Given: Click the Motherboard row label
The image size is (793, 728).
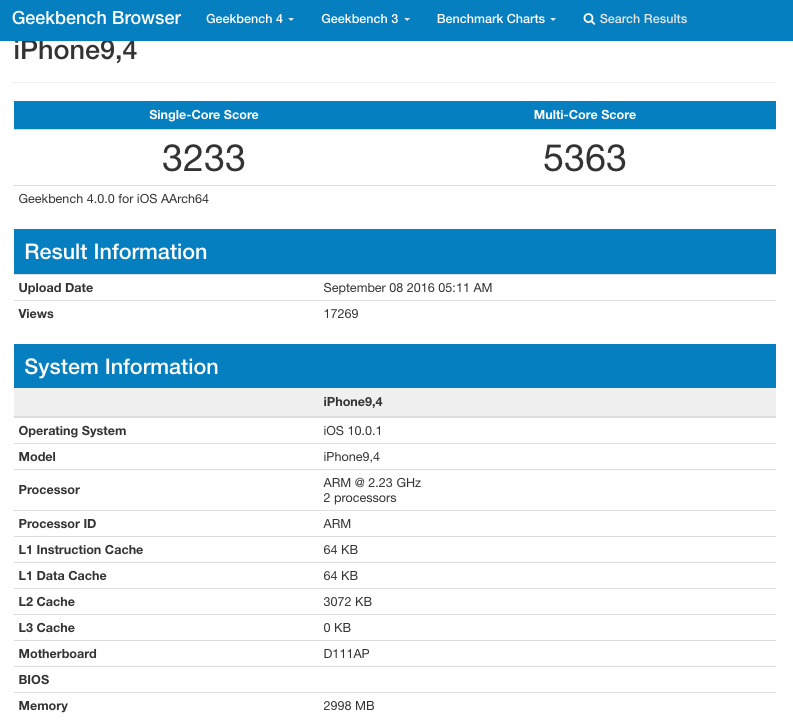Looking at the screenshot, I should coord(58,654).
